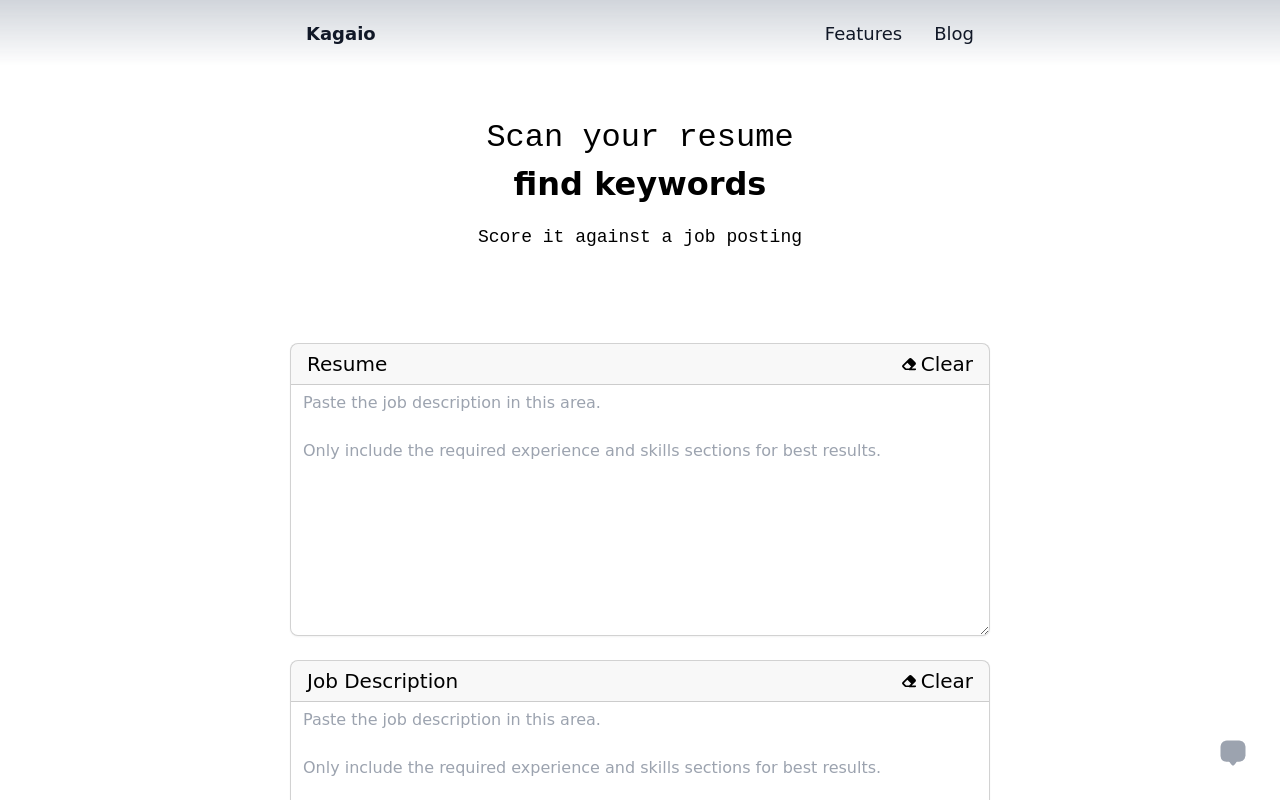This screenshot has height=800, width=1280.
Task: Click the "Only include the required experience" placeholder in the Job Description box
Action: tap(592, 767)
